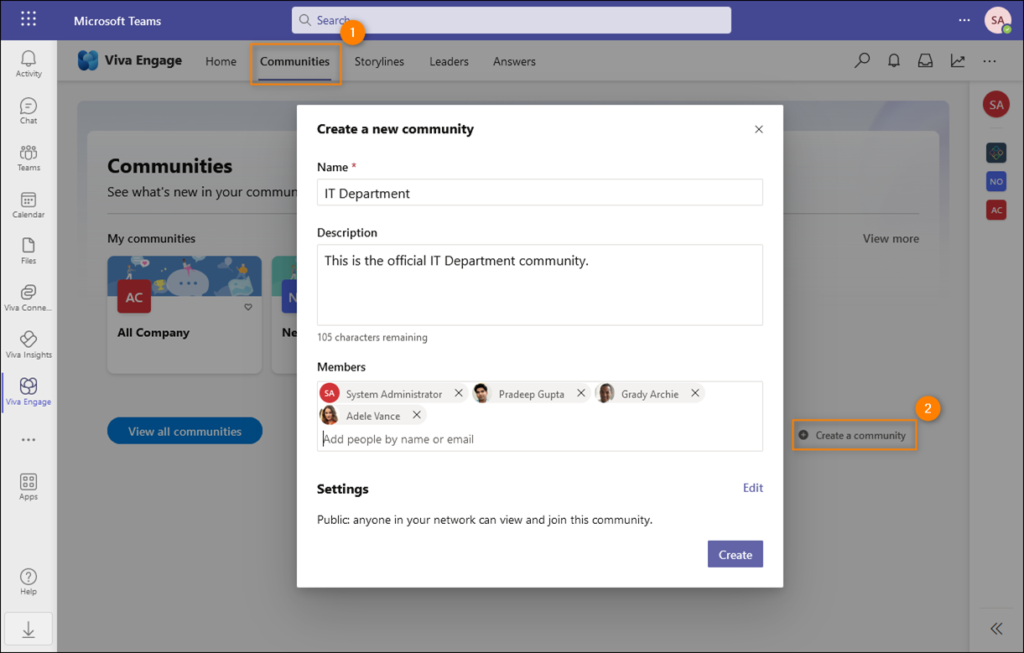This screenshot has height=653, width=1024.
Task: Click Edit next to Settings
Action: 752,488
